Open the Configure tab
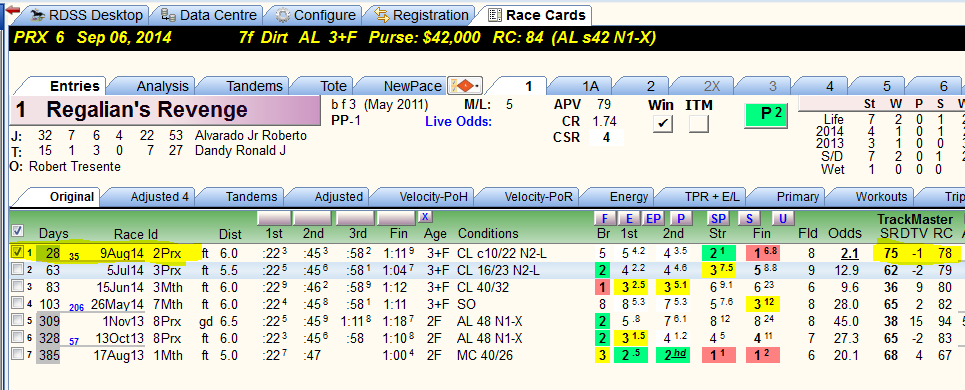Image resolution: width=965 pixels, height=390 pixels. [x=316, y=15]
